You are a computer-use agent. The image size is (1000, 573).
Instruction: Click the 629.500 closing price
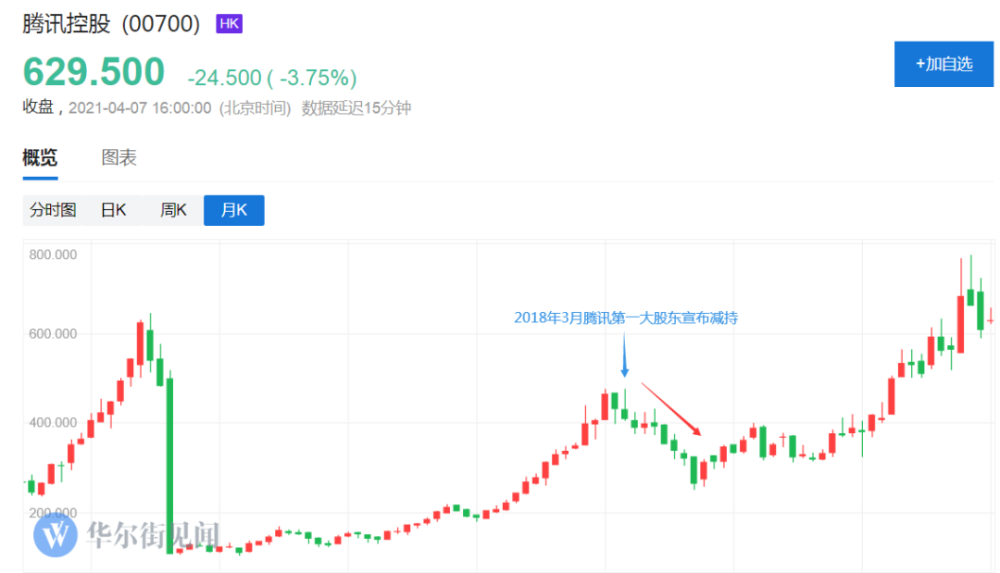94,71
